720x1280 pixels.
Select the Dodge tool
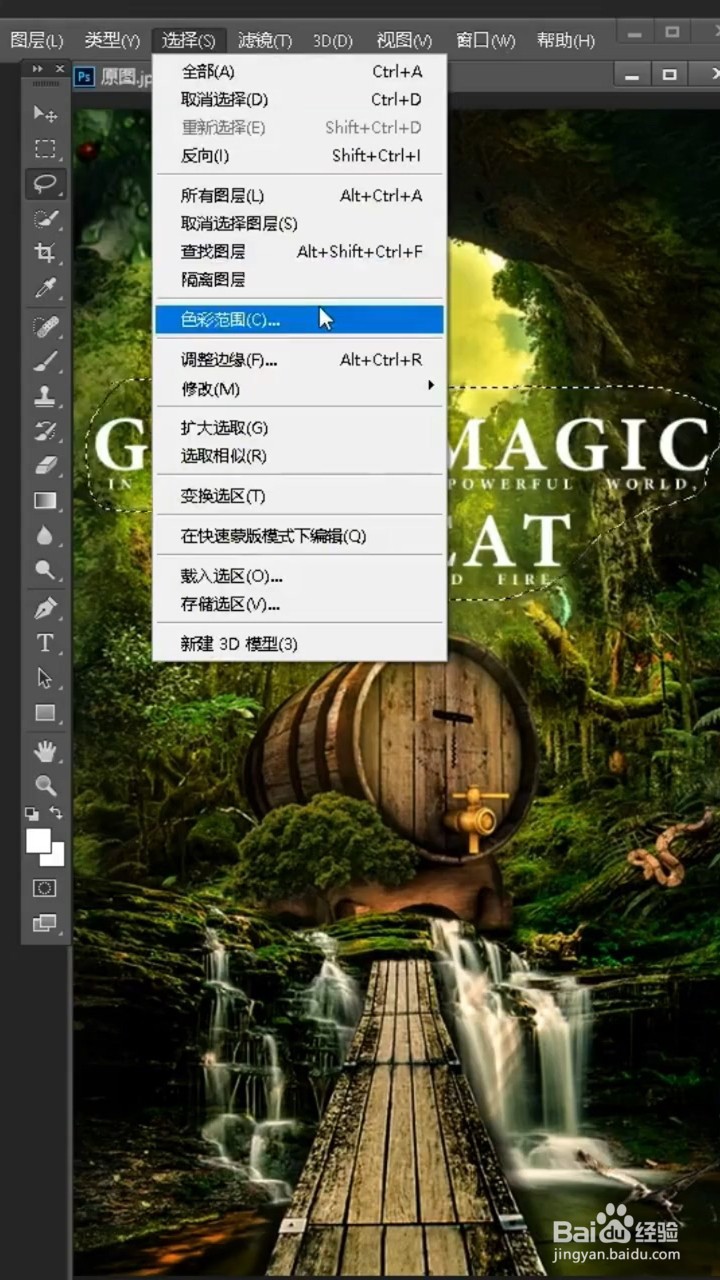(45, 571)
